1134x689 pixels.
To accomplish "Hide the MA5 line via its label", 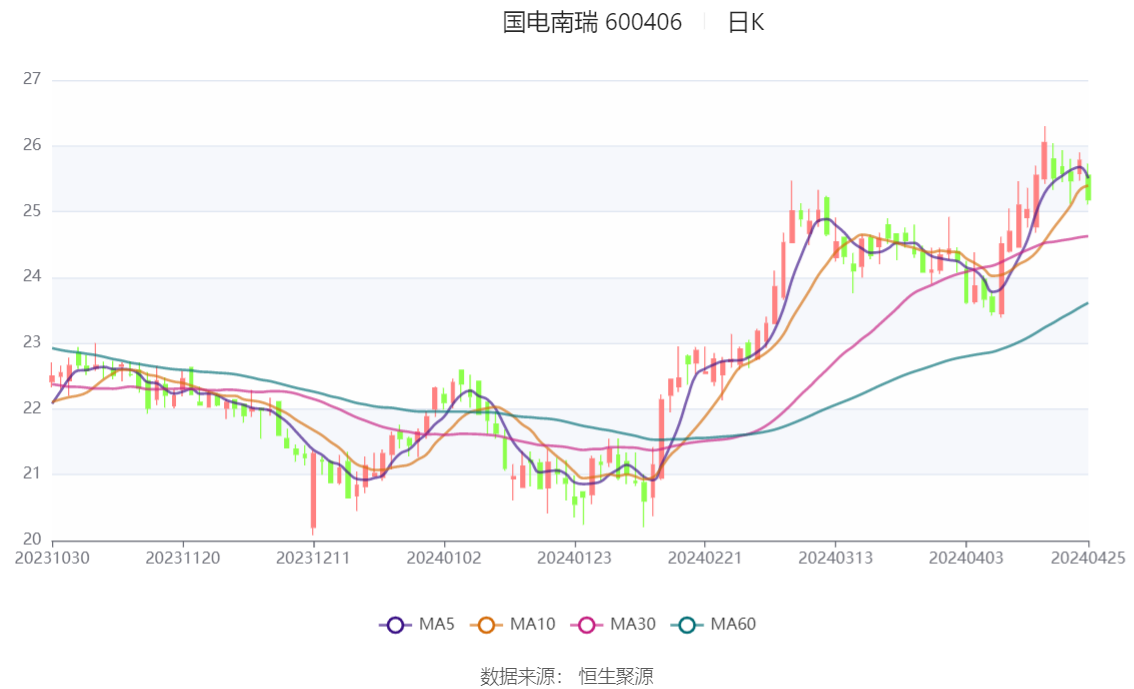I will 437,625.
